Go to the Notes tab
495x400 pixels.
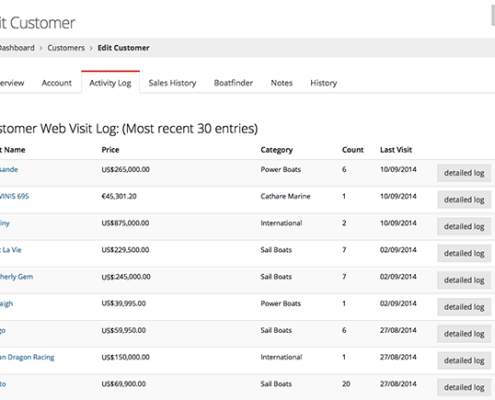coord(282,83)
